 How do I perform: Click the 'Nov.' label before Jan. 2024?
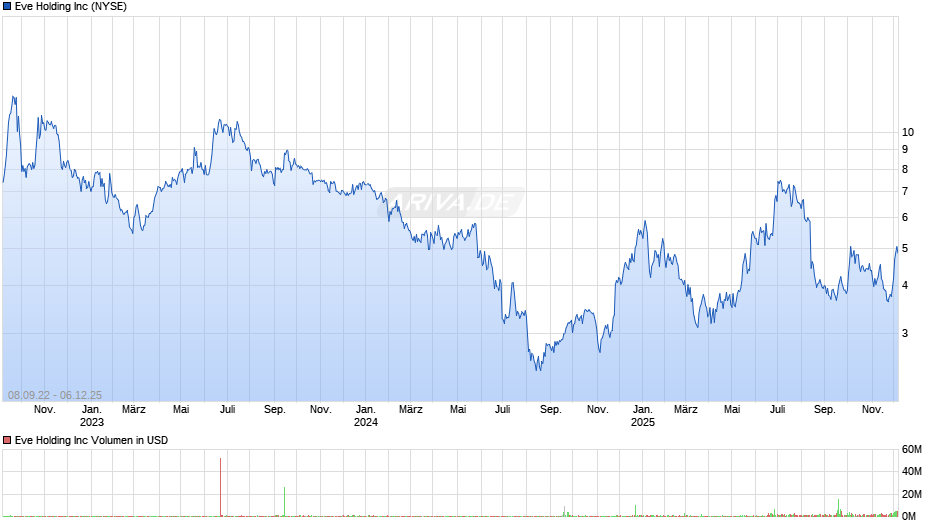point(321,410)
